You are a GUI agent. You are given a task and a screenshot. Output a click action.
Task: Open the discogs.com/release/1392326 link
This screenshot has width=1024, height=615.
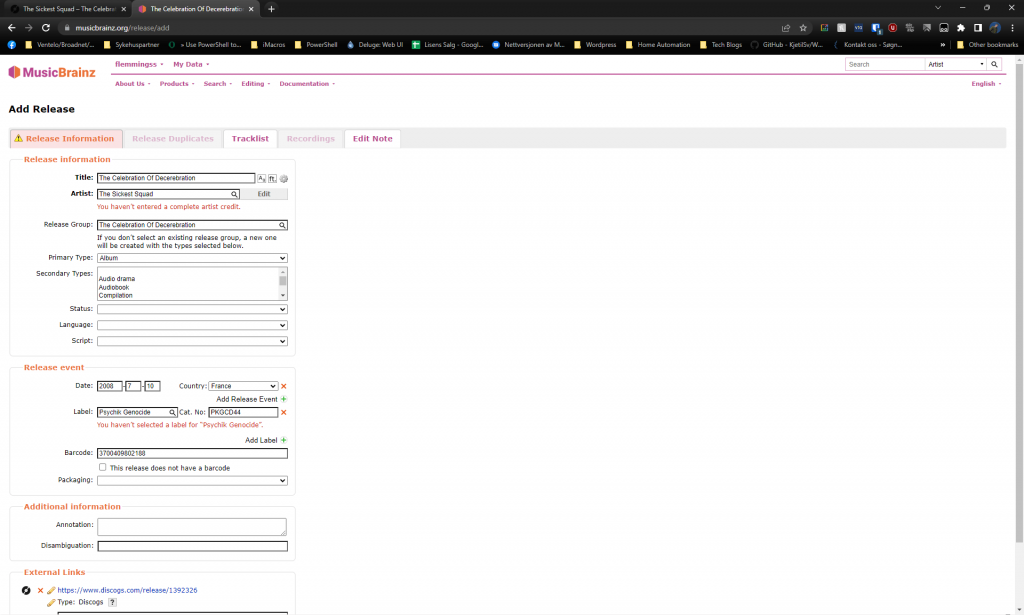coord(127,590)
